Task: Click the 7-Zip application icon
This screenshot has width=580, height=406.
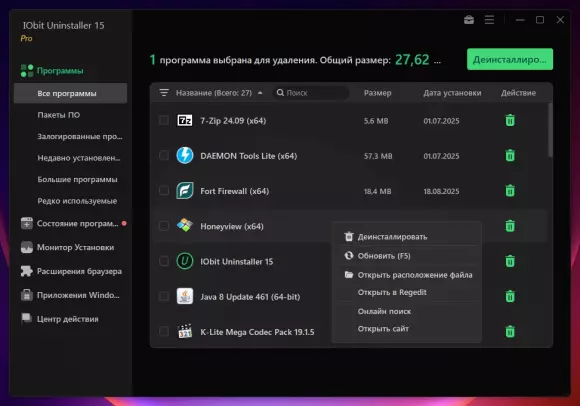Action: tap(185, 121)
